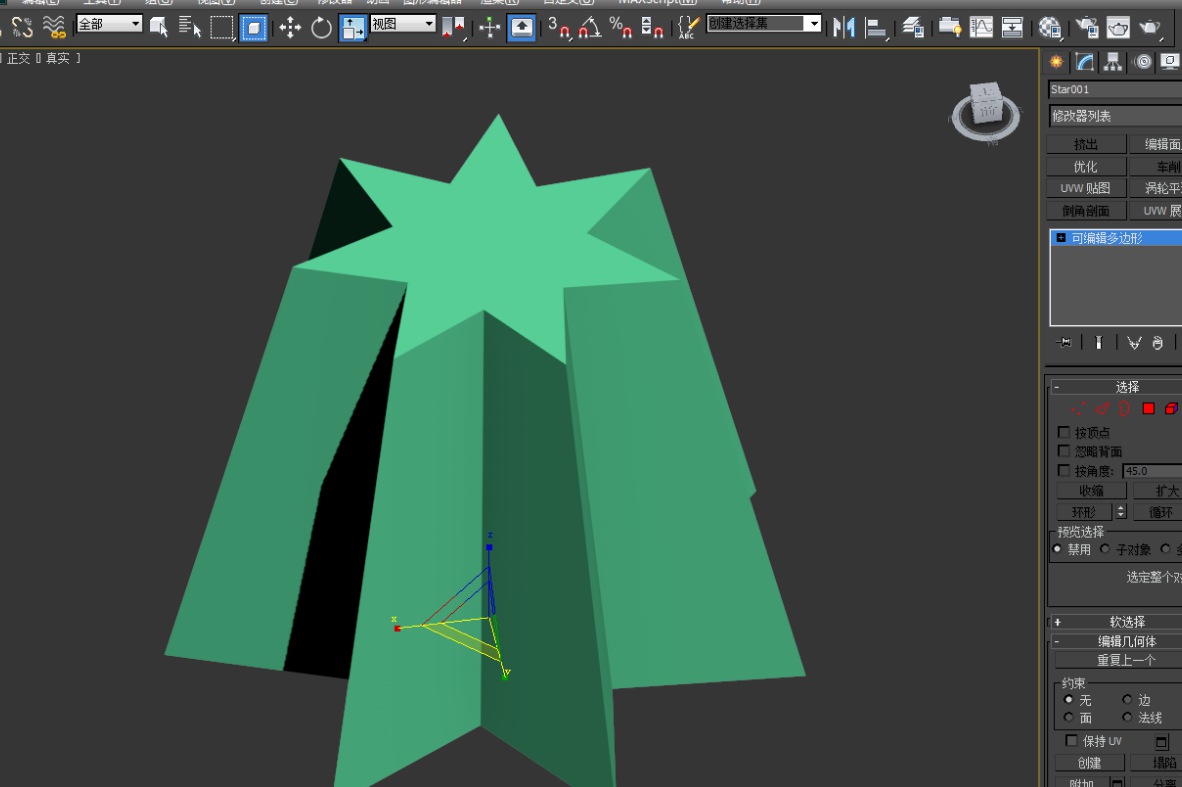Click the Select and Manipulate icon
1182x787 pixels.
coord(490,29)
